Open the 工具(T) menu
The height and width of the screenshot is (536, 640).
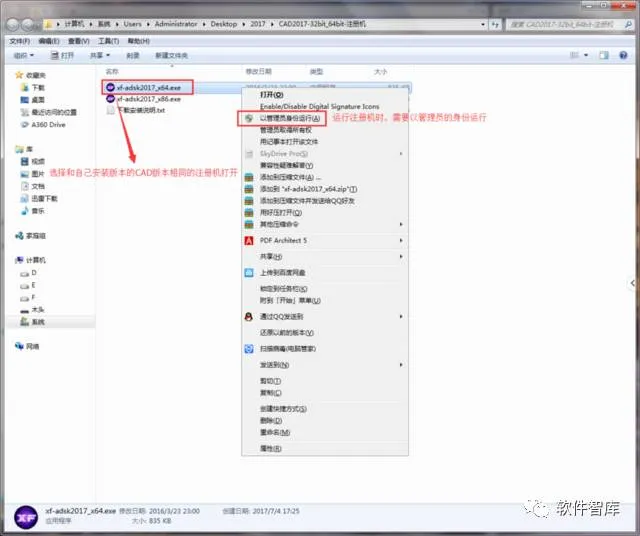[108, 41]
